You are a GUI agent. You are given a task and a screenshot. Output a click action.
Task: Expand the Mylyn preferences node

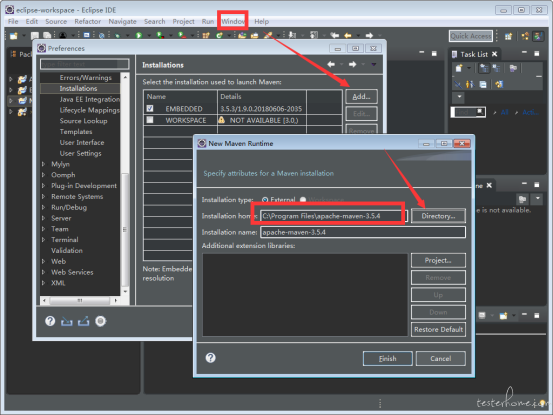point(44,164)
